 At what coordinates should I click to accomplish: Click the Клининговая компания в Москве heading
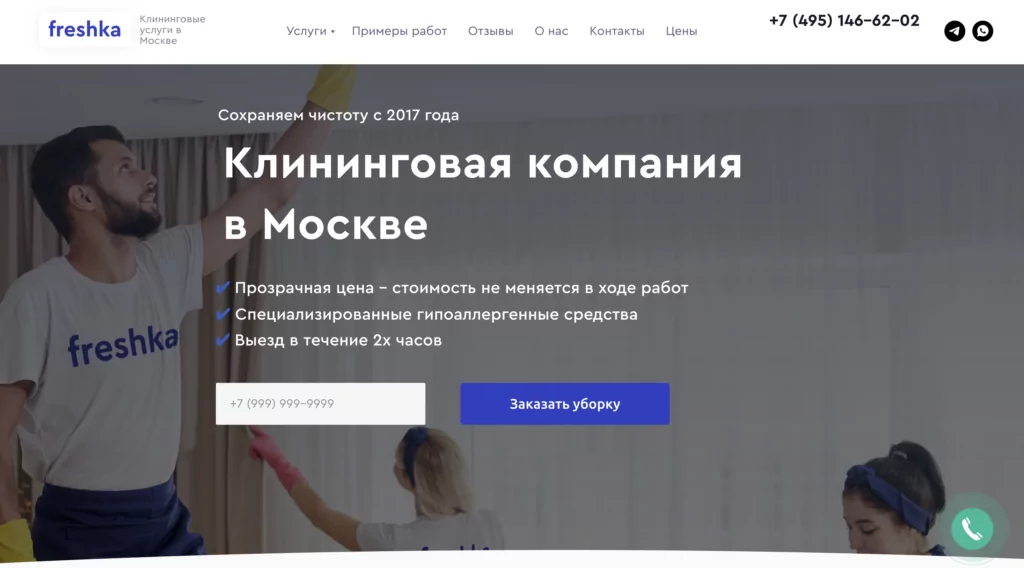[x=483, y=194]
